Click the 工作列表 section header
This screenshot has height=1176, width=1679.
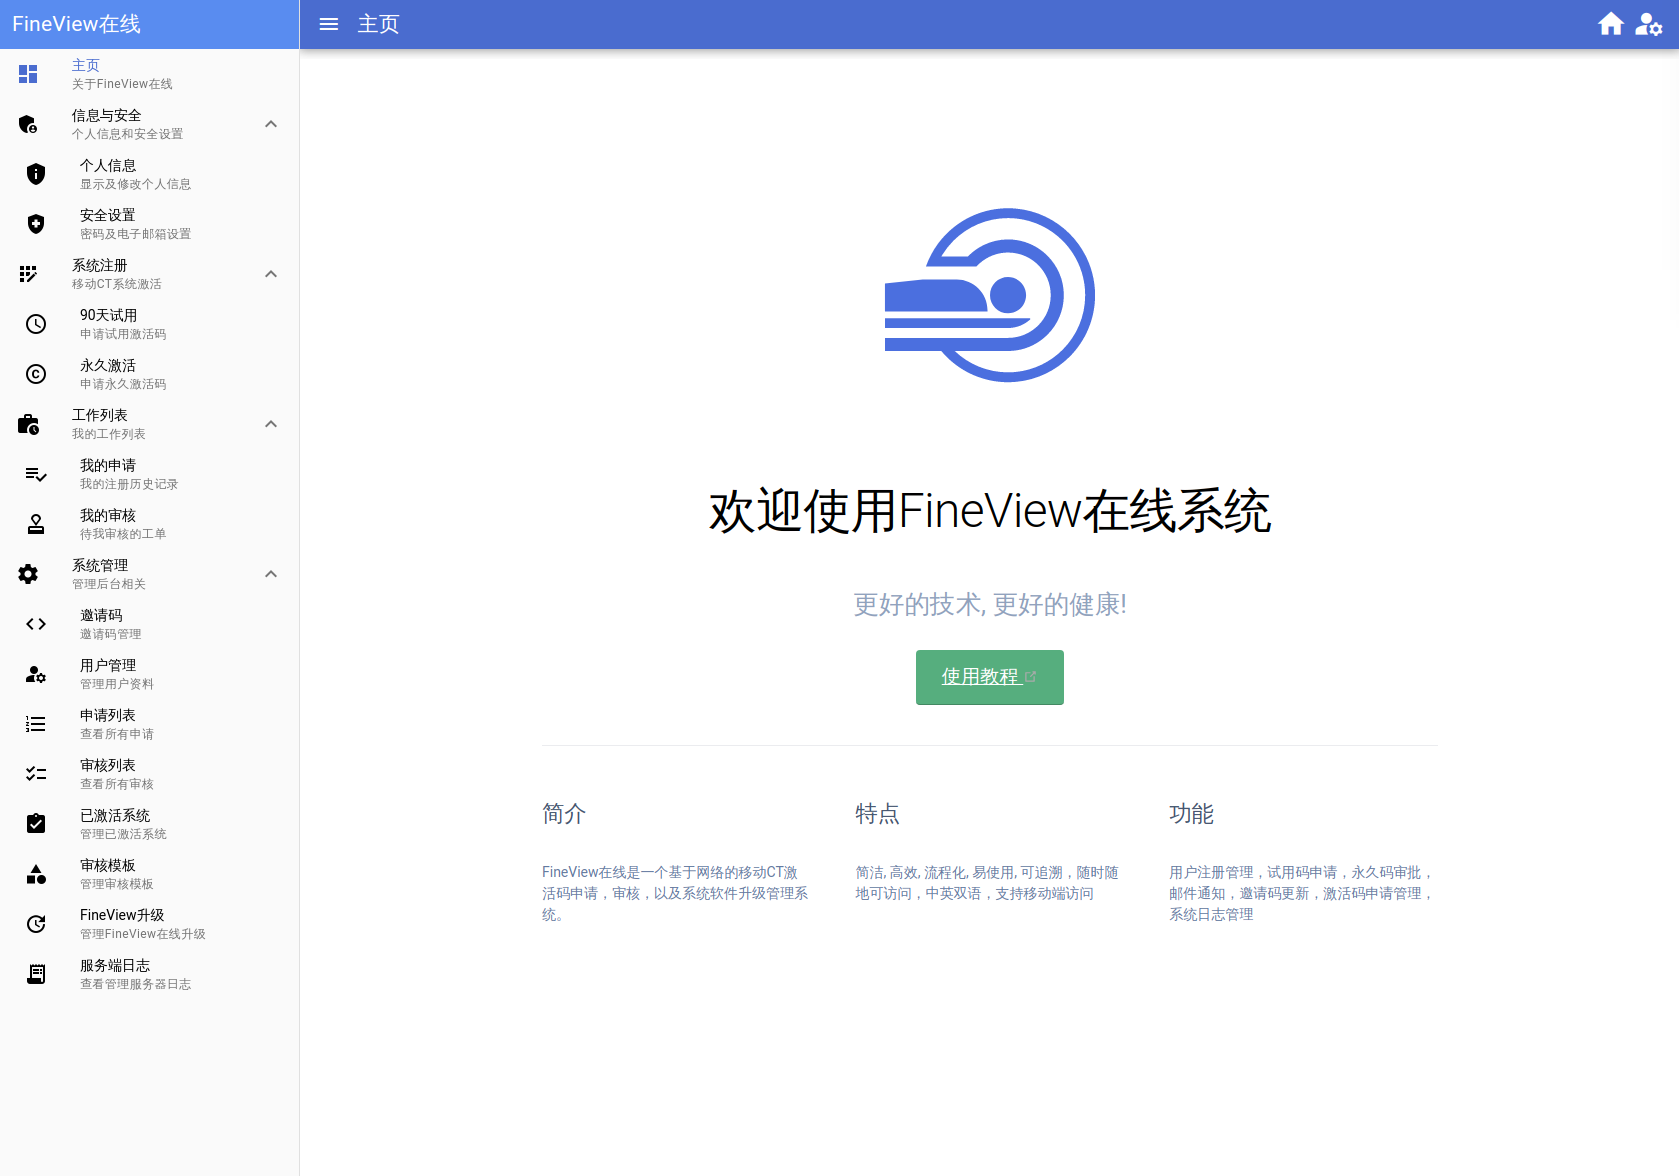(150, 424)
